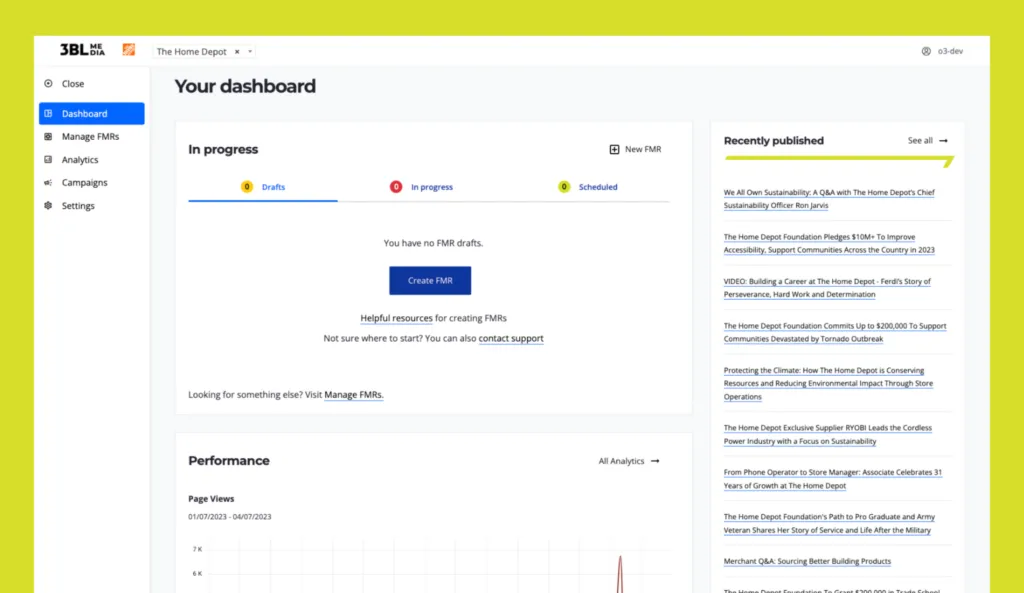Screen dimensions: 1024x593
Task: Open the Merchant Q&A: Sourcing Better article
Action: point(807,561)
